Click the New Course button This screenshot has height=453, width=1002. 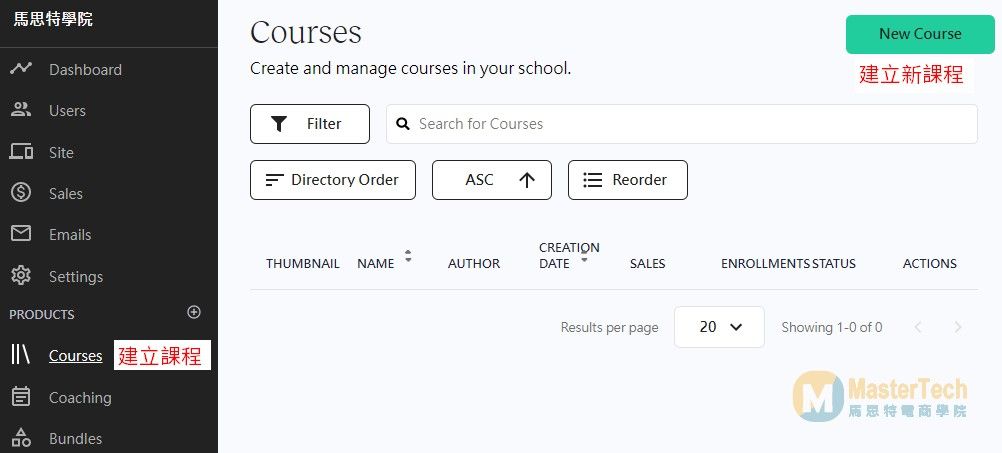pyautogui.click(x=919, y=34)
